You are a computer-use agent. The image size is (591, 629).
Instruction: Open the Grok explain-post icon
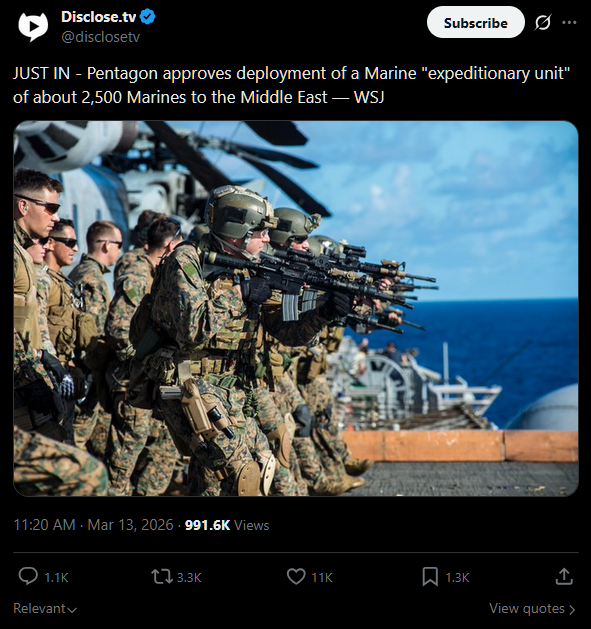point(542,22)
